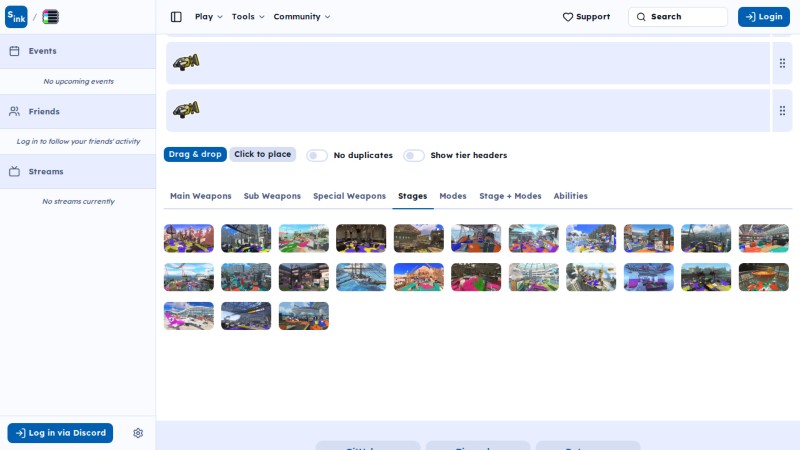Switch to the Sub Weapons tab
The height and width of the screenshot is (450, 800).
point(272,196)
